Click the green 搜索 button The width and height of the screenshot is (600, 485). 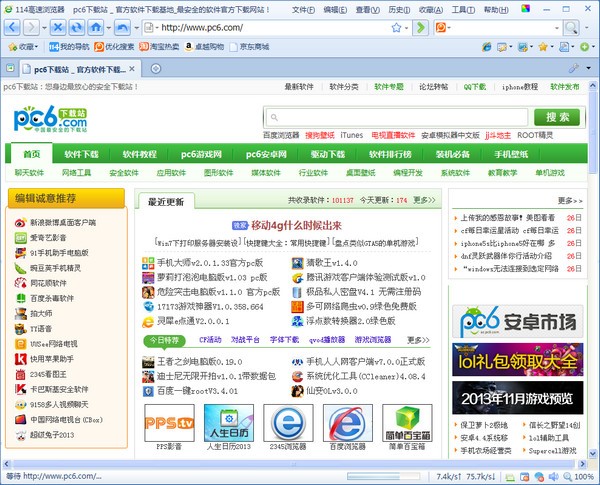(x=557, y=117)
